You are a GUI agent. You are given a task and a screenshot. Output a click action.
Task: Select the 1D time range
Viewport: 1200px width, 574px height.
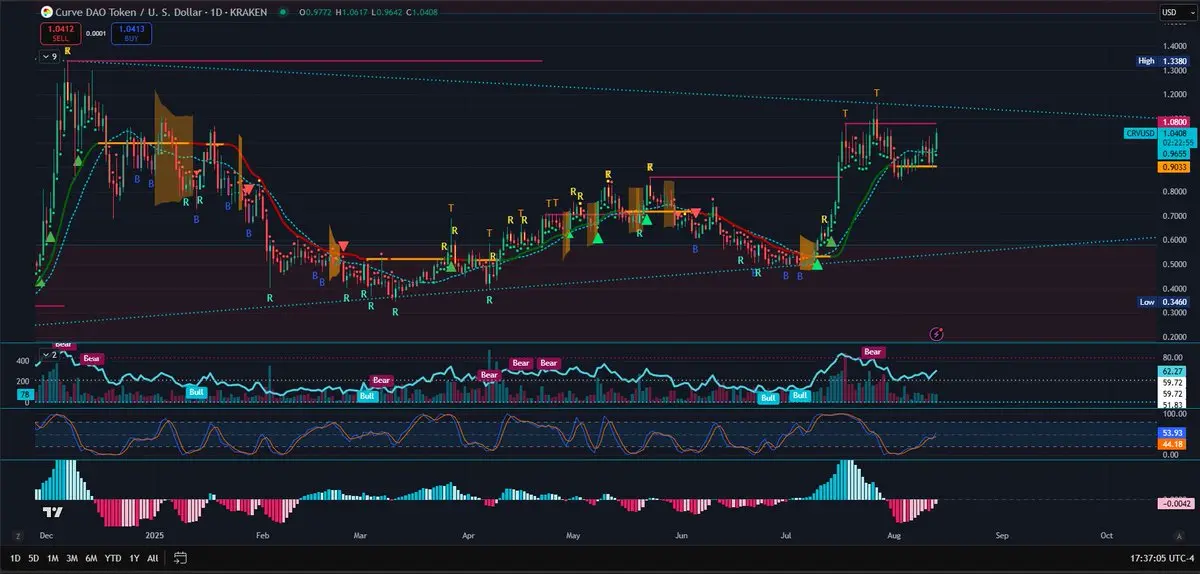click(x=16, y=559)
